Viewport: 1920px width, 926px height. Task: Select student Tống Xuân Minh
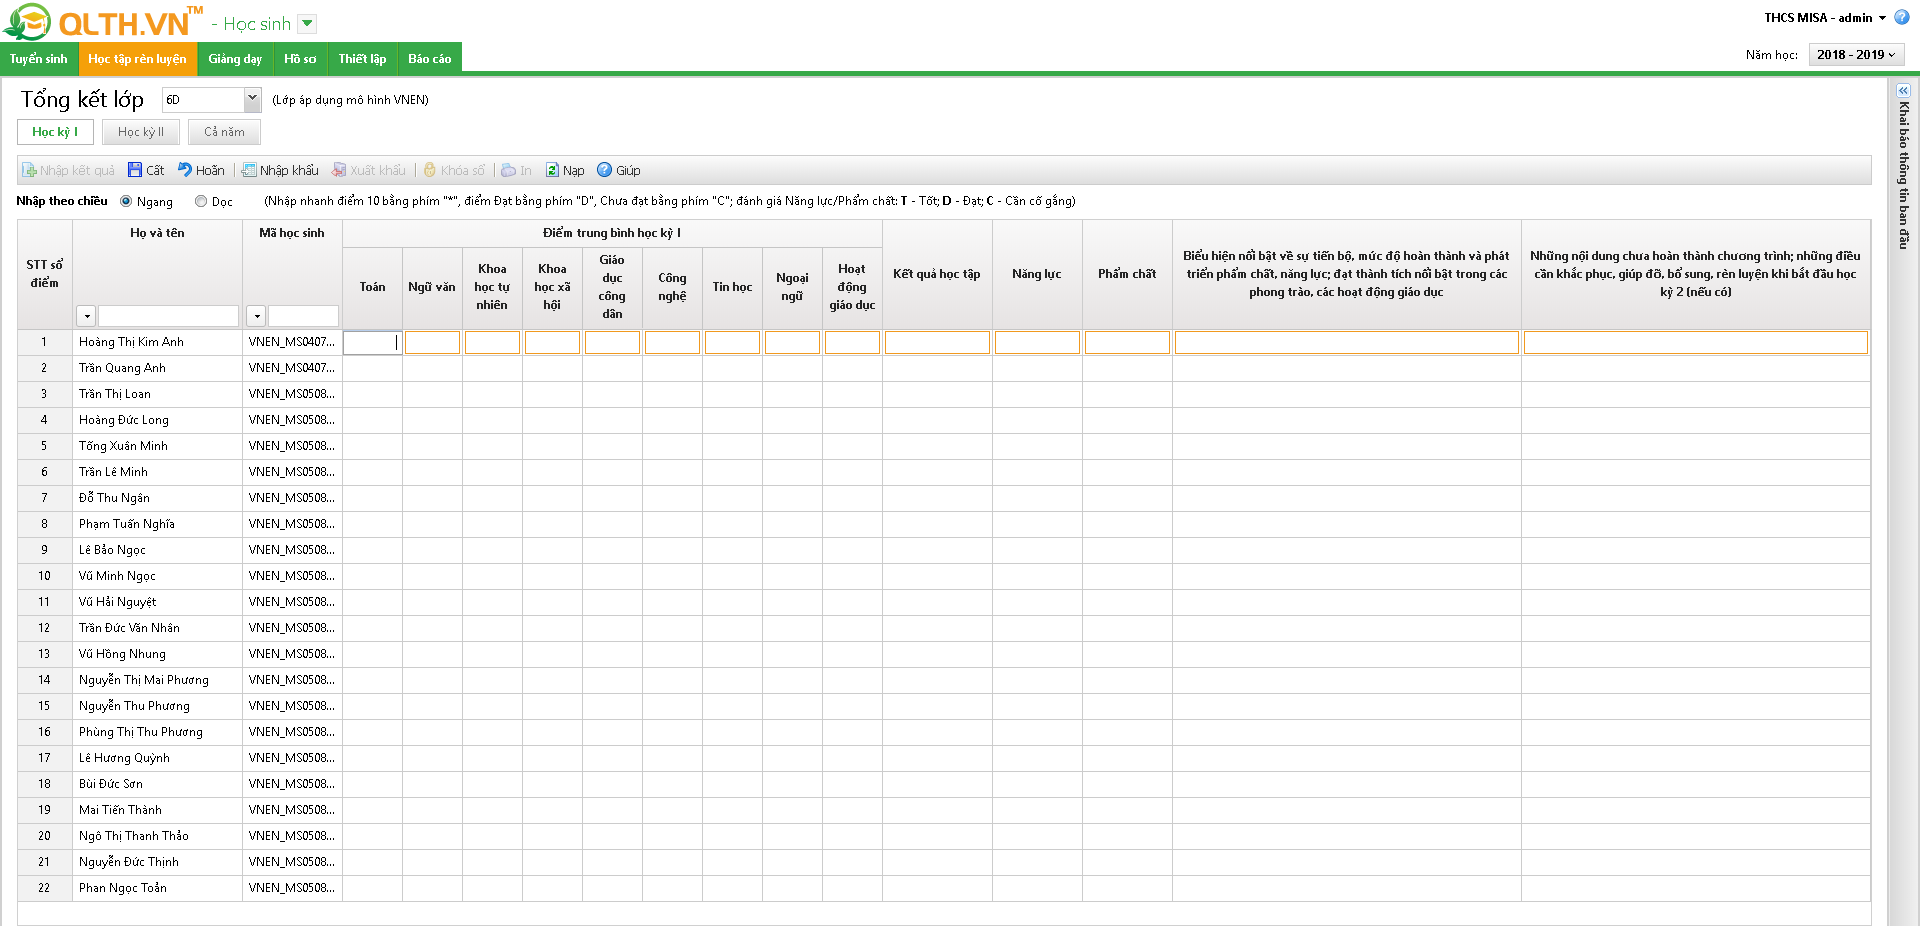coord(123,446)
